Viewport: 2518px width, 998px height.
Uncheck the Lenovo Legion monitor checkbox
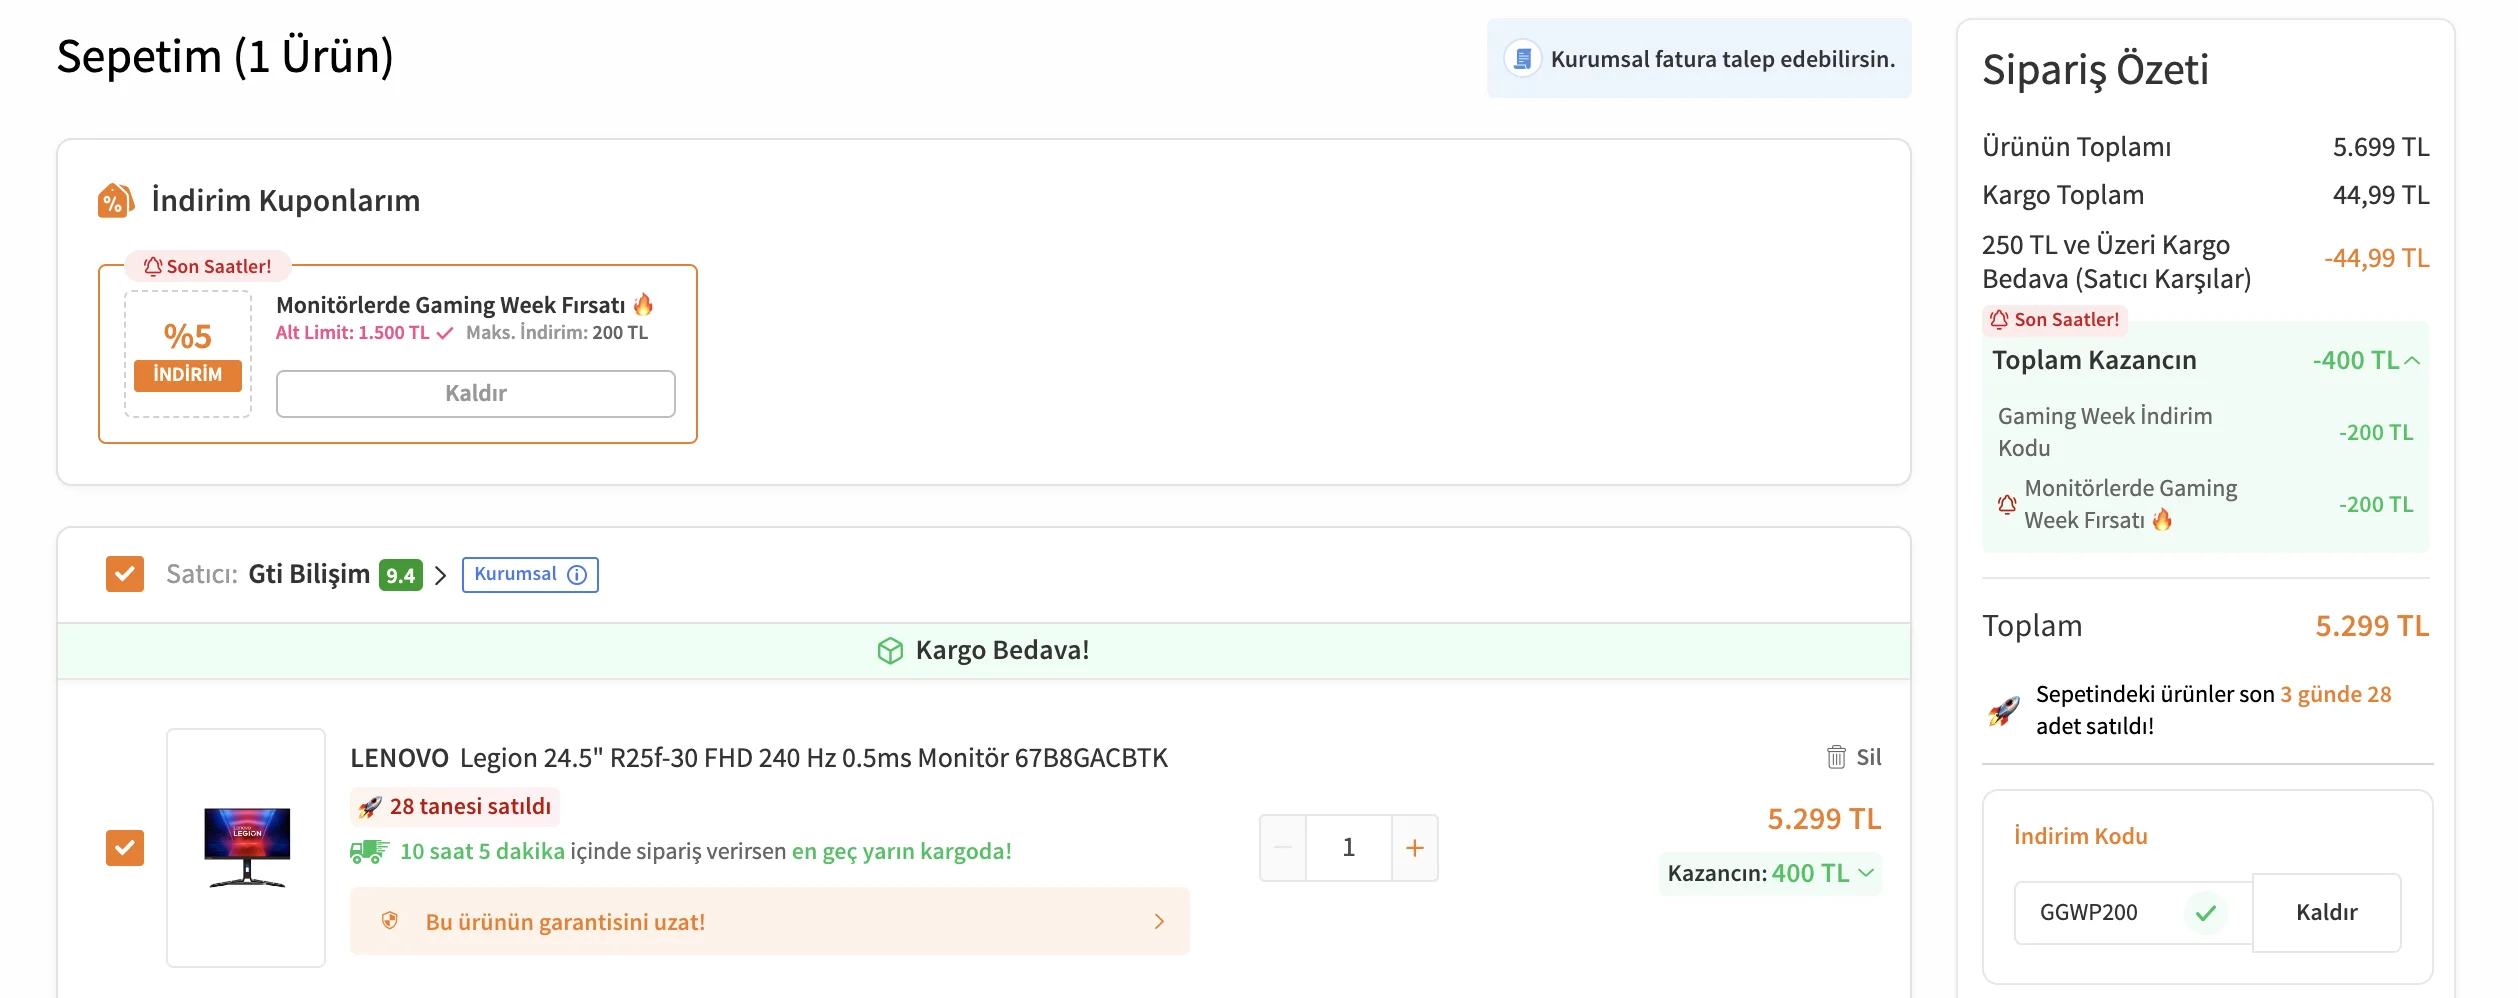[125, 848]
